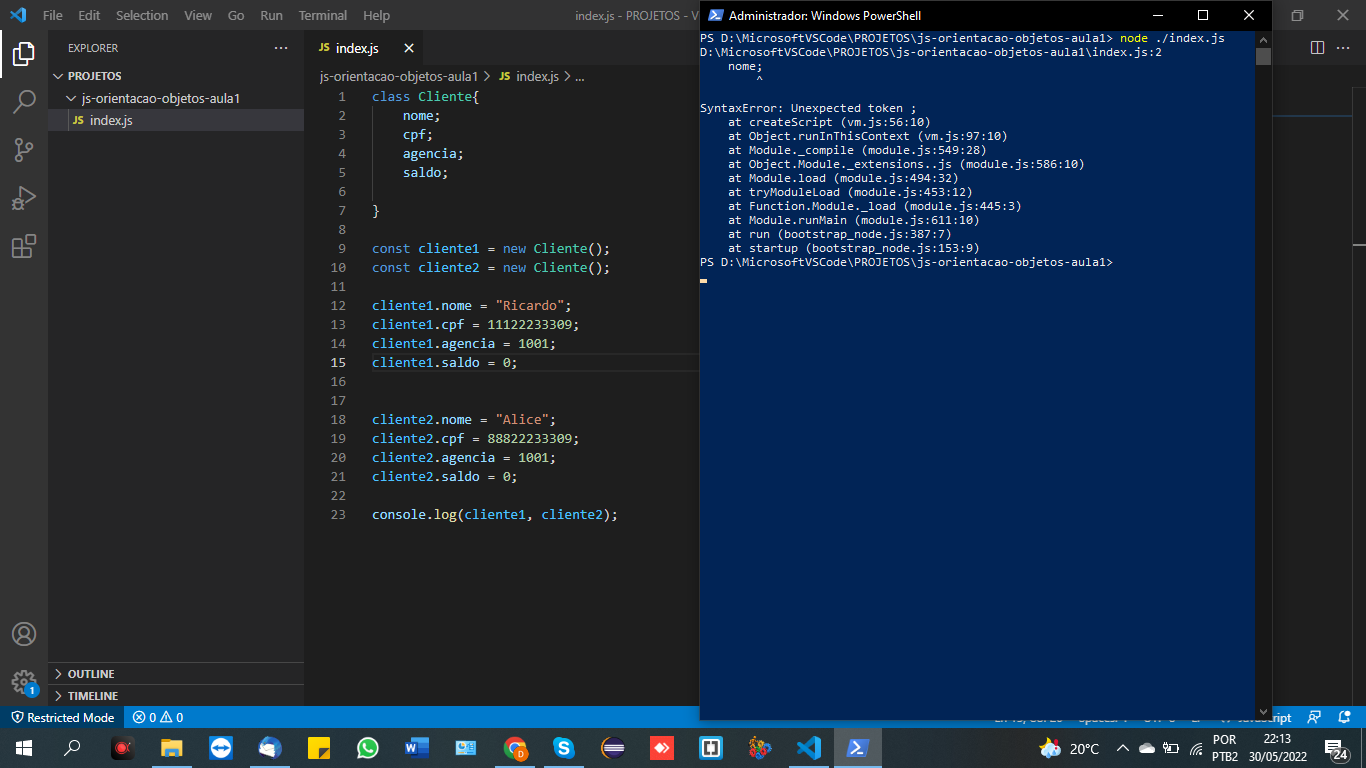Open the Accounts menu icon
Viewport: 1366px width, 768px height.
(24, 634)
